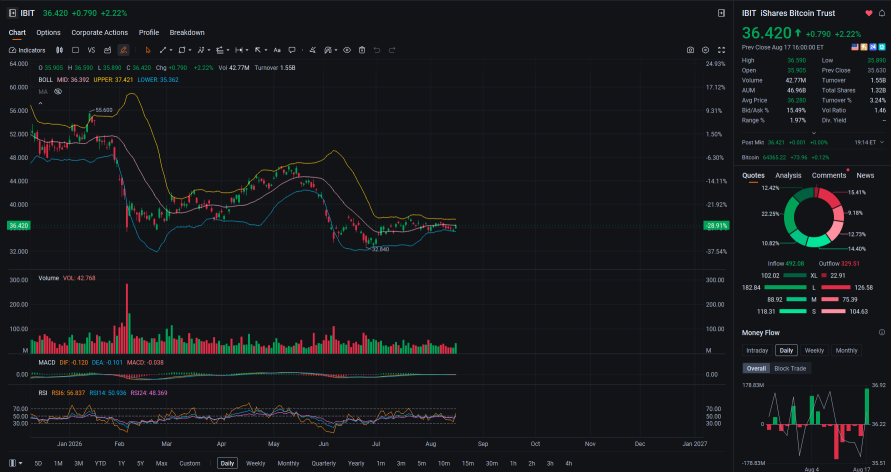Undo the last drawing action

377,50
